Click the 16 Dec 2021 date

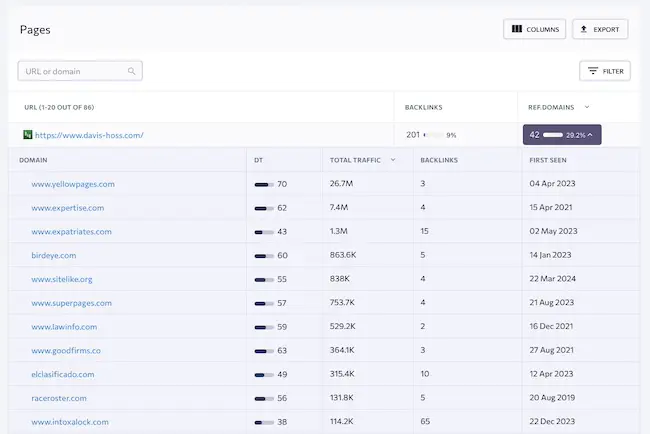pos(551,327)
